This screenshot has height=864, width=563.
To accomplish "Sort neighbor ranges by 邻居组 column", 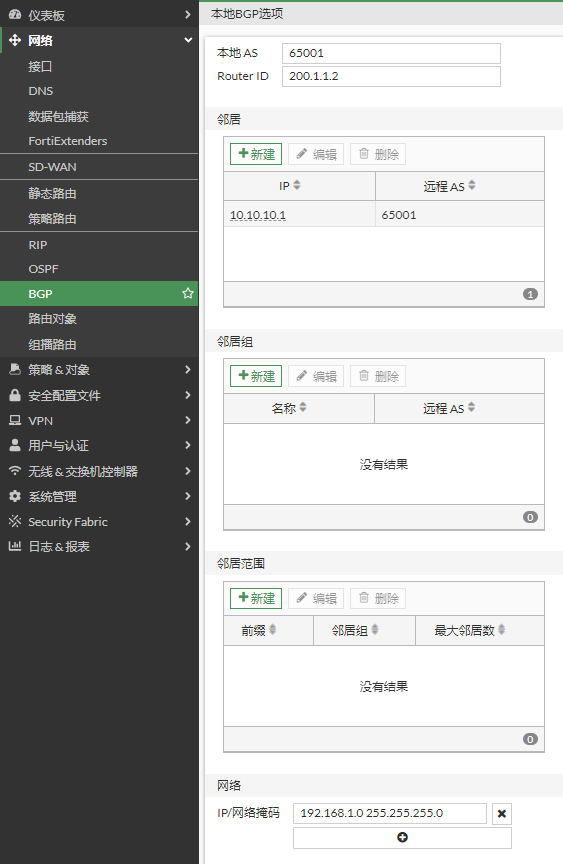I will click(375, 629).
